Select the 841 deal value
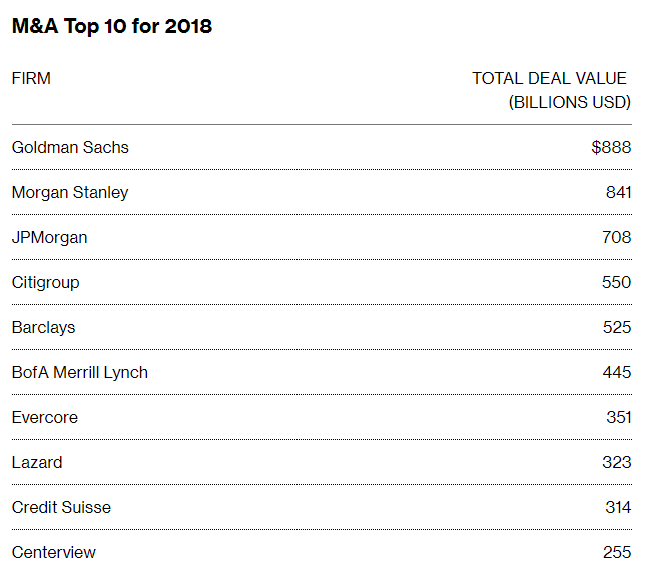This screenshot has width=646, height=586. (618, 192)
